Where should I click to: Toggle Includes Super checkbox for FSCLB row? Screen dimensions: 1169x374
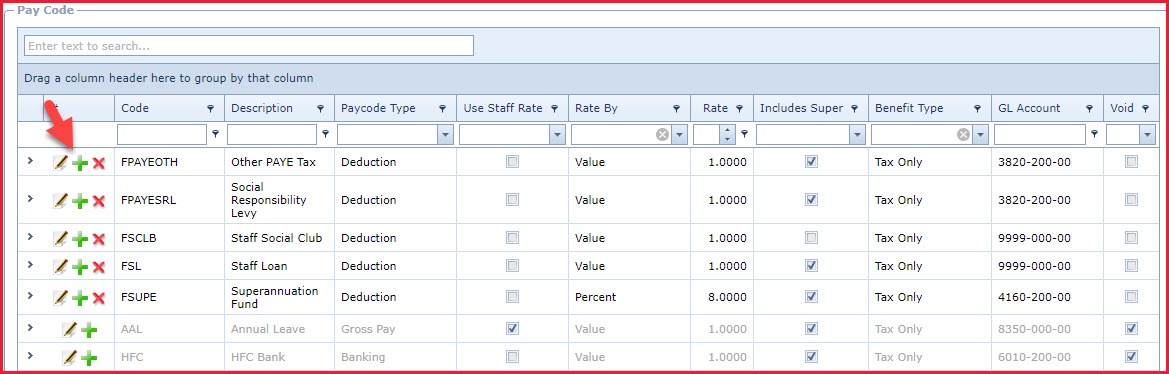point(812,238)
